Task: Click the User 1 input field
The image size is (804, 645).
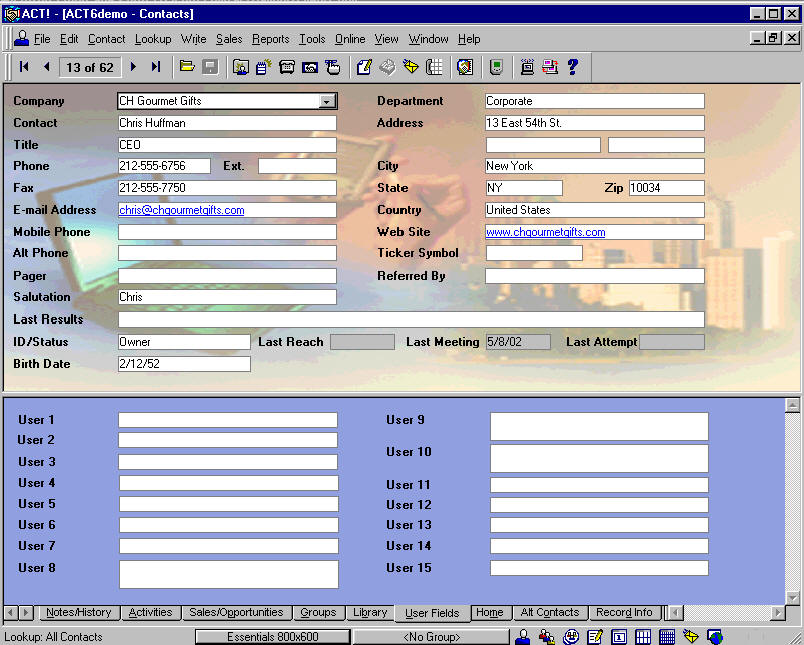Action: pyautogui.click(x=228, y=420)
